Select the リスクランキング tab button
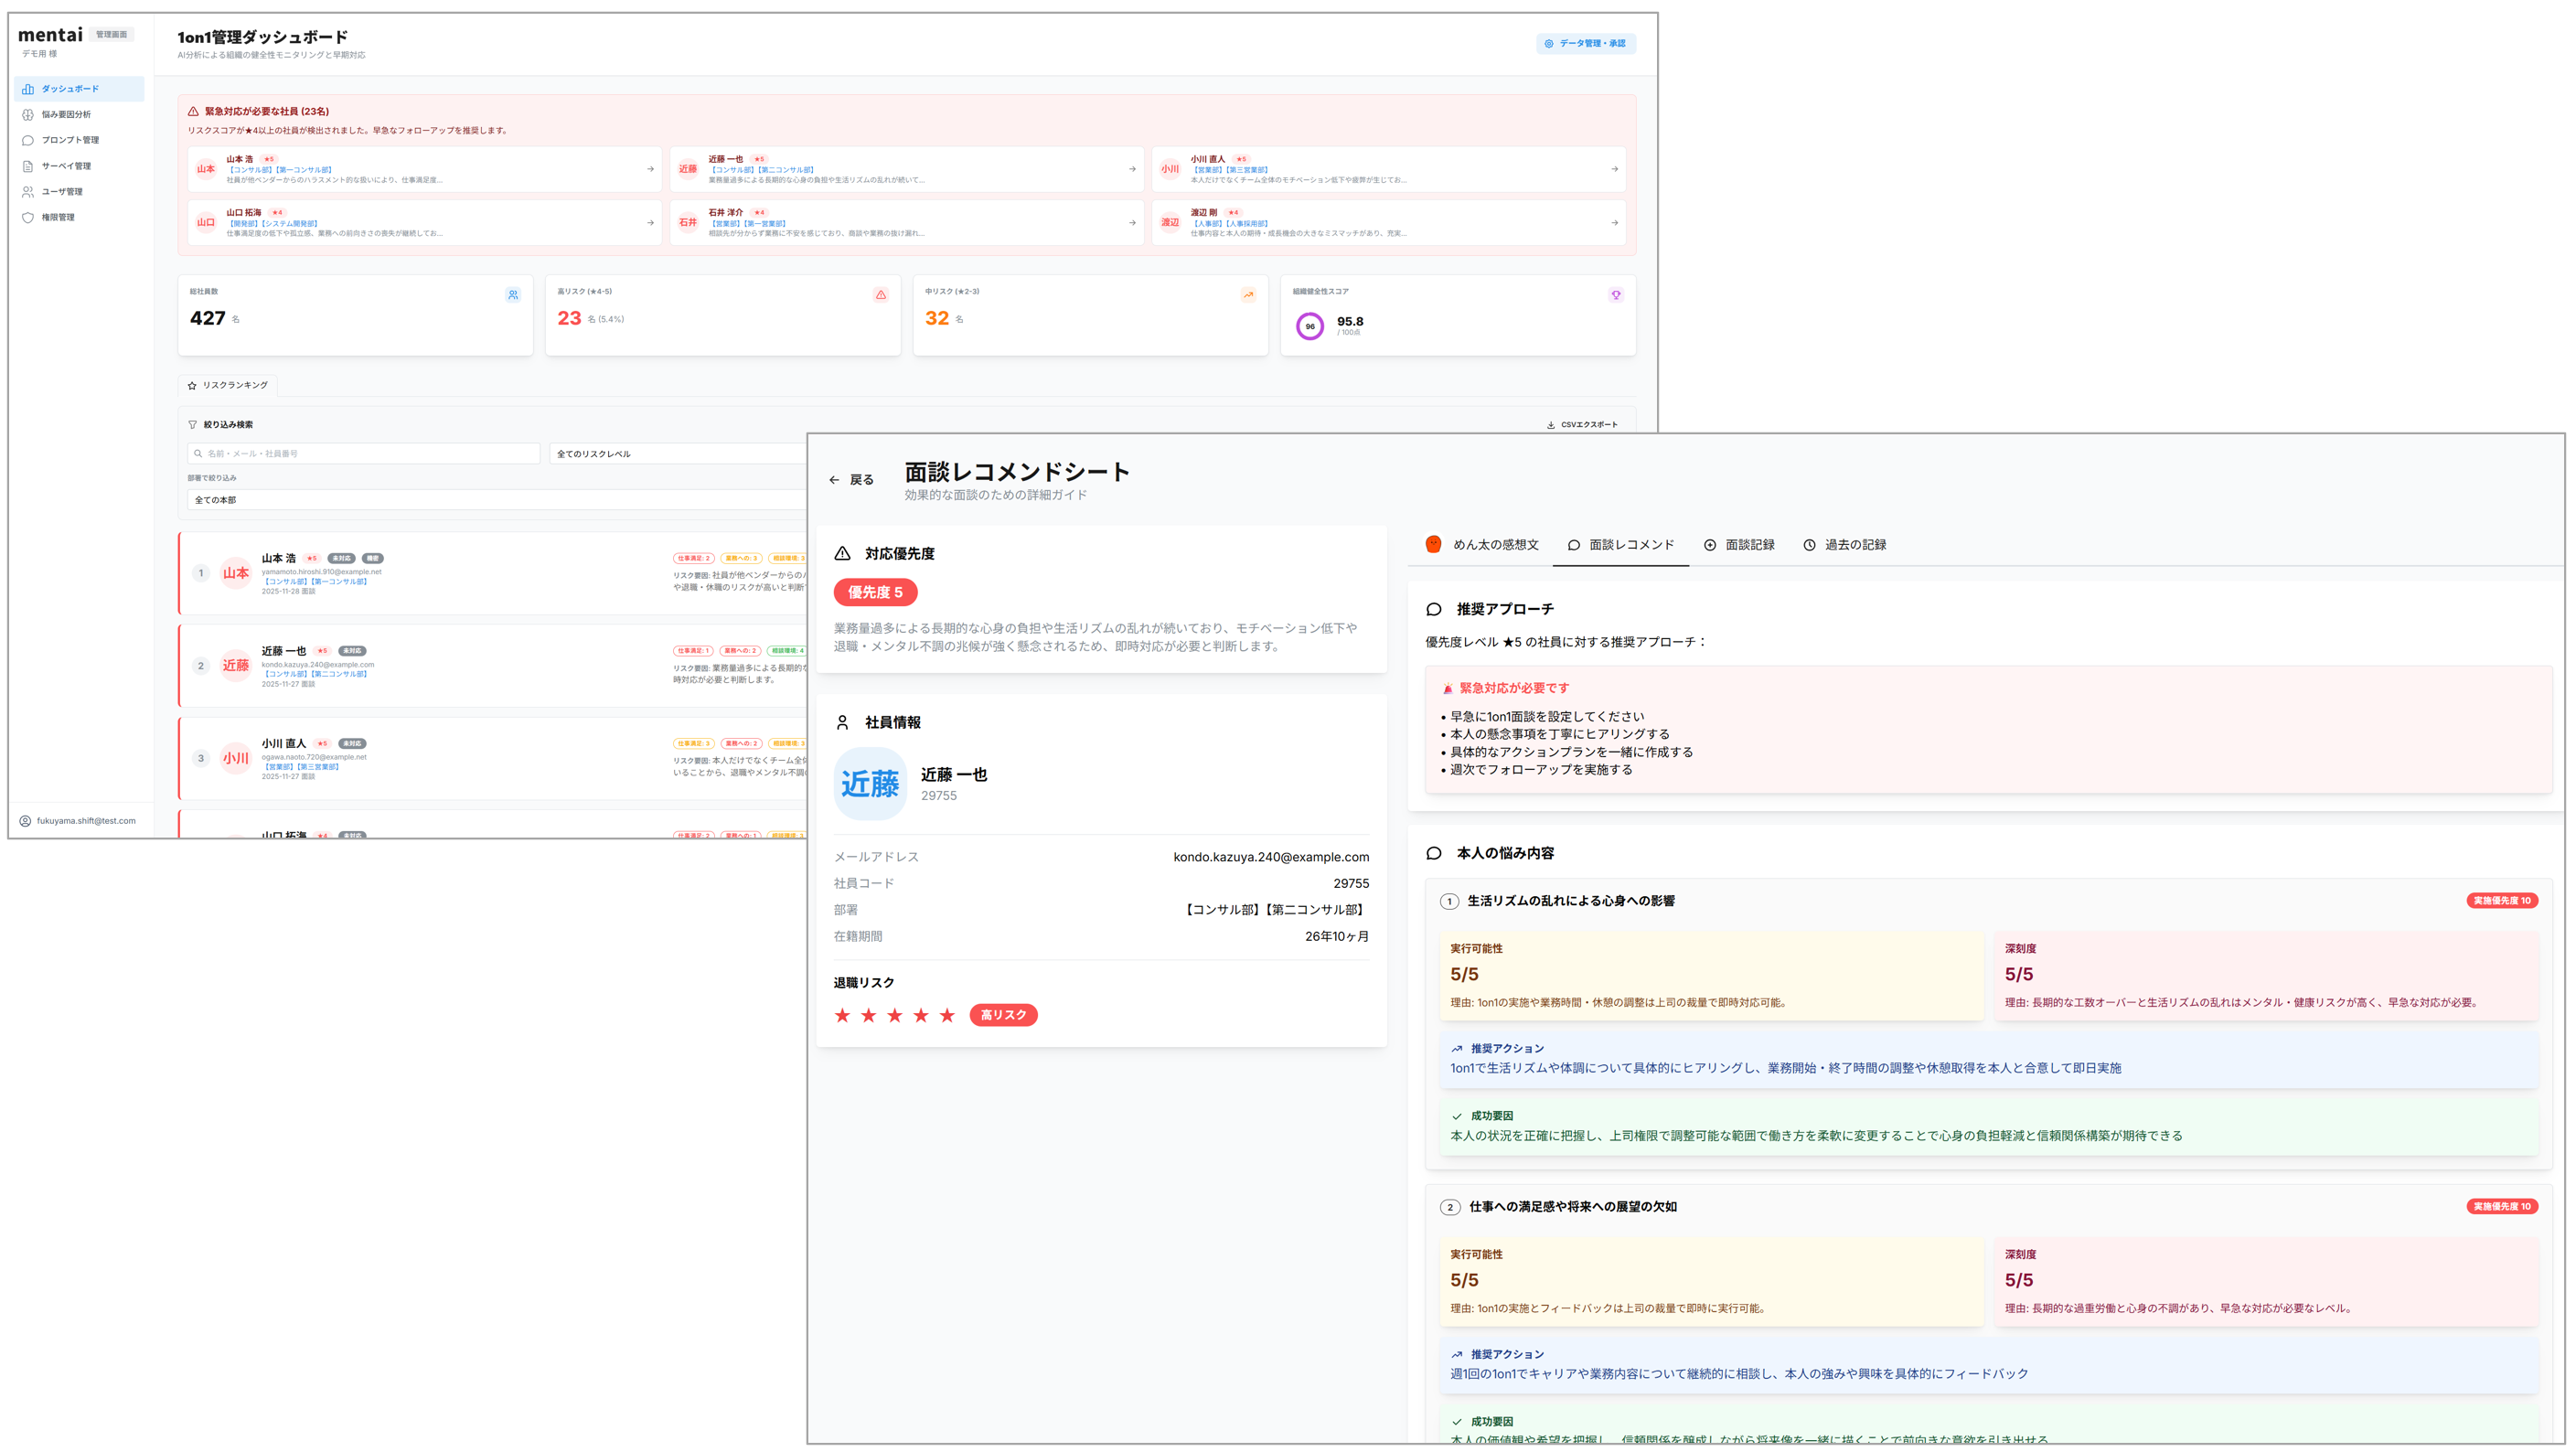The width and height of the screenshot is (2576, 1452). click(228, 385)
